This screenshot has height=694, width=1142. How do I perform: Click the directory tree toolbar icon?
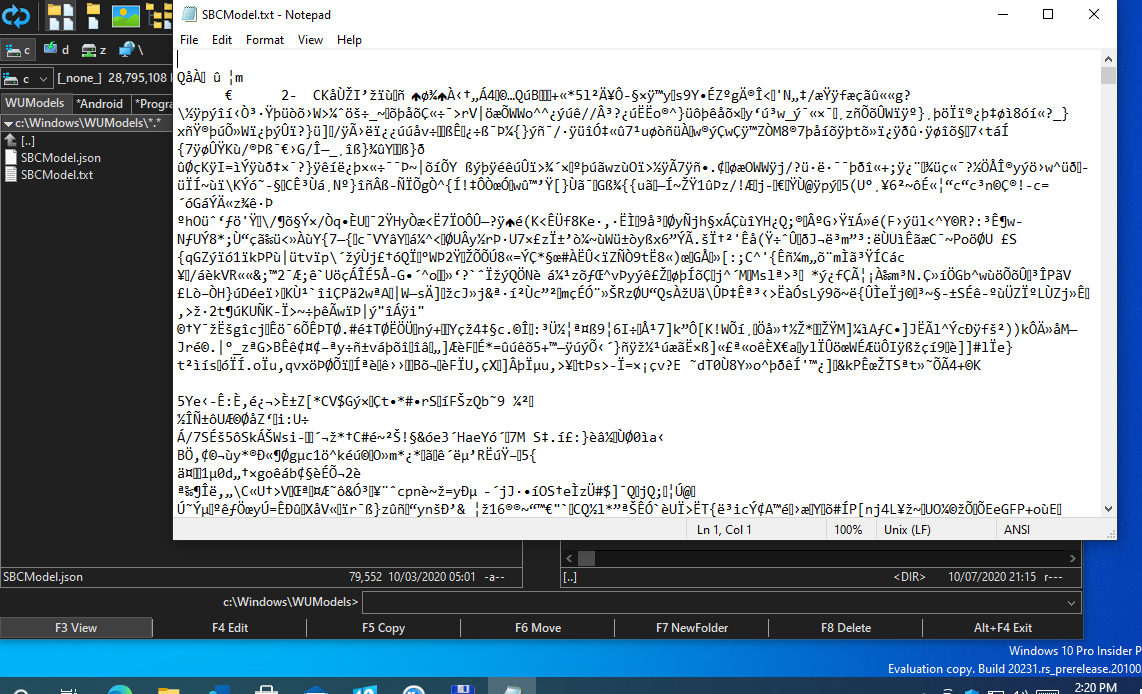pyautogui.click(x=158, y=15)
